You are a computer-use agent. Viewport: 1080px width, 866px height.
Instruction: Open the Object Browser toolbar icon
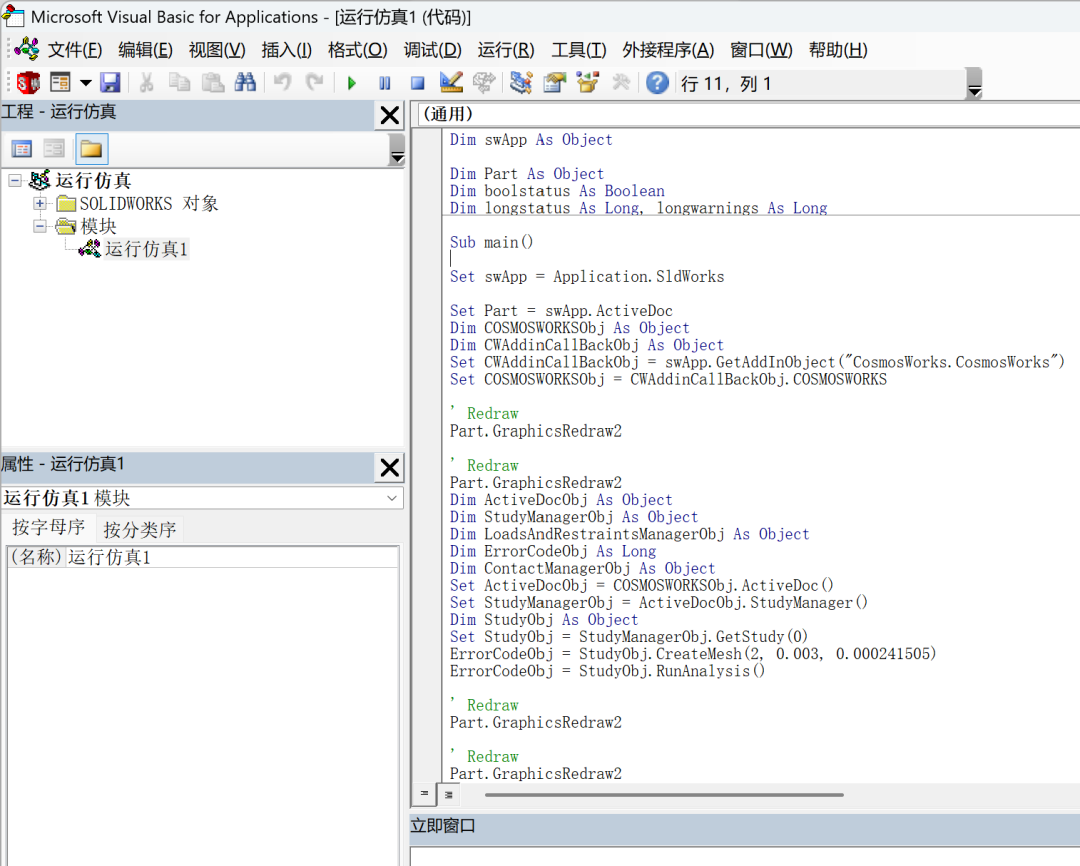pyautogui.click(x=587, y=83)
